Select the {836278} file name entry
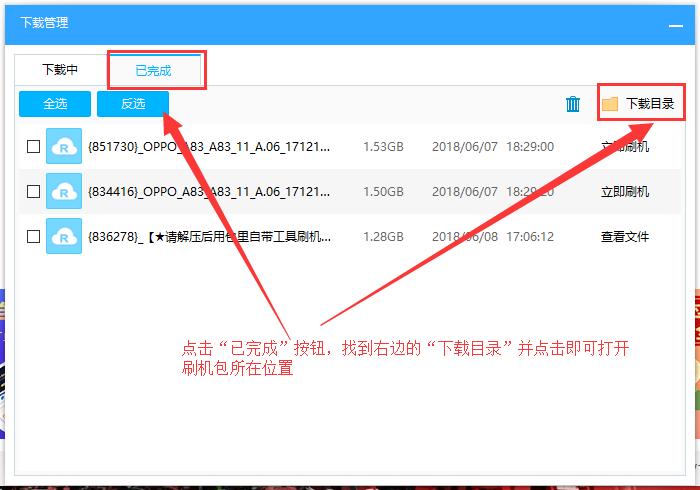700x490 pixels. coord(209,237)
